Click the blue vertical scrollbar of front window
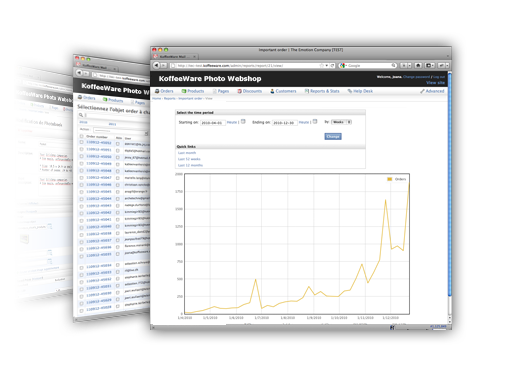The width and height of the screenshot is (510, 385). [449, 184]
